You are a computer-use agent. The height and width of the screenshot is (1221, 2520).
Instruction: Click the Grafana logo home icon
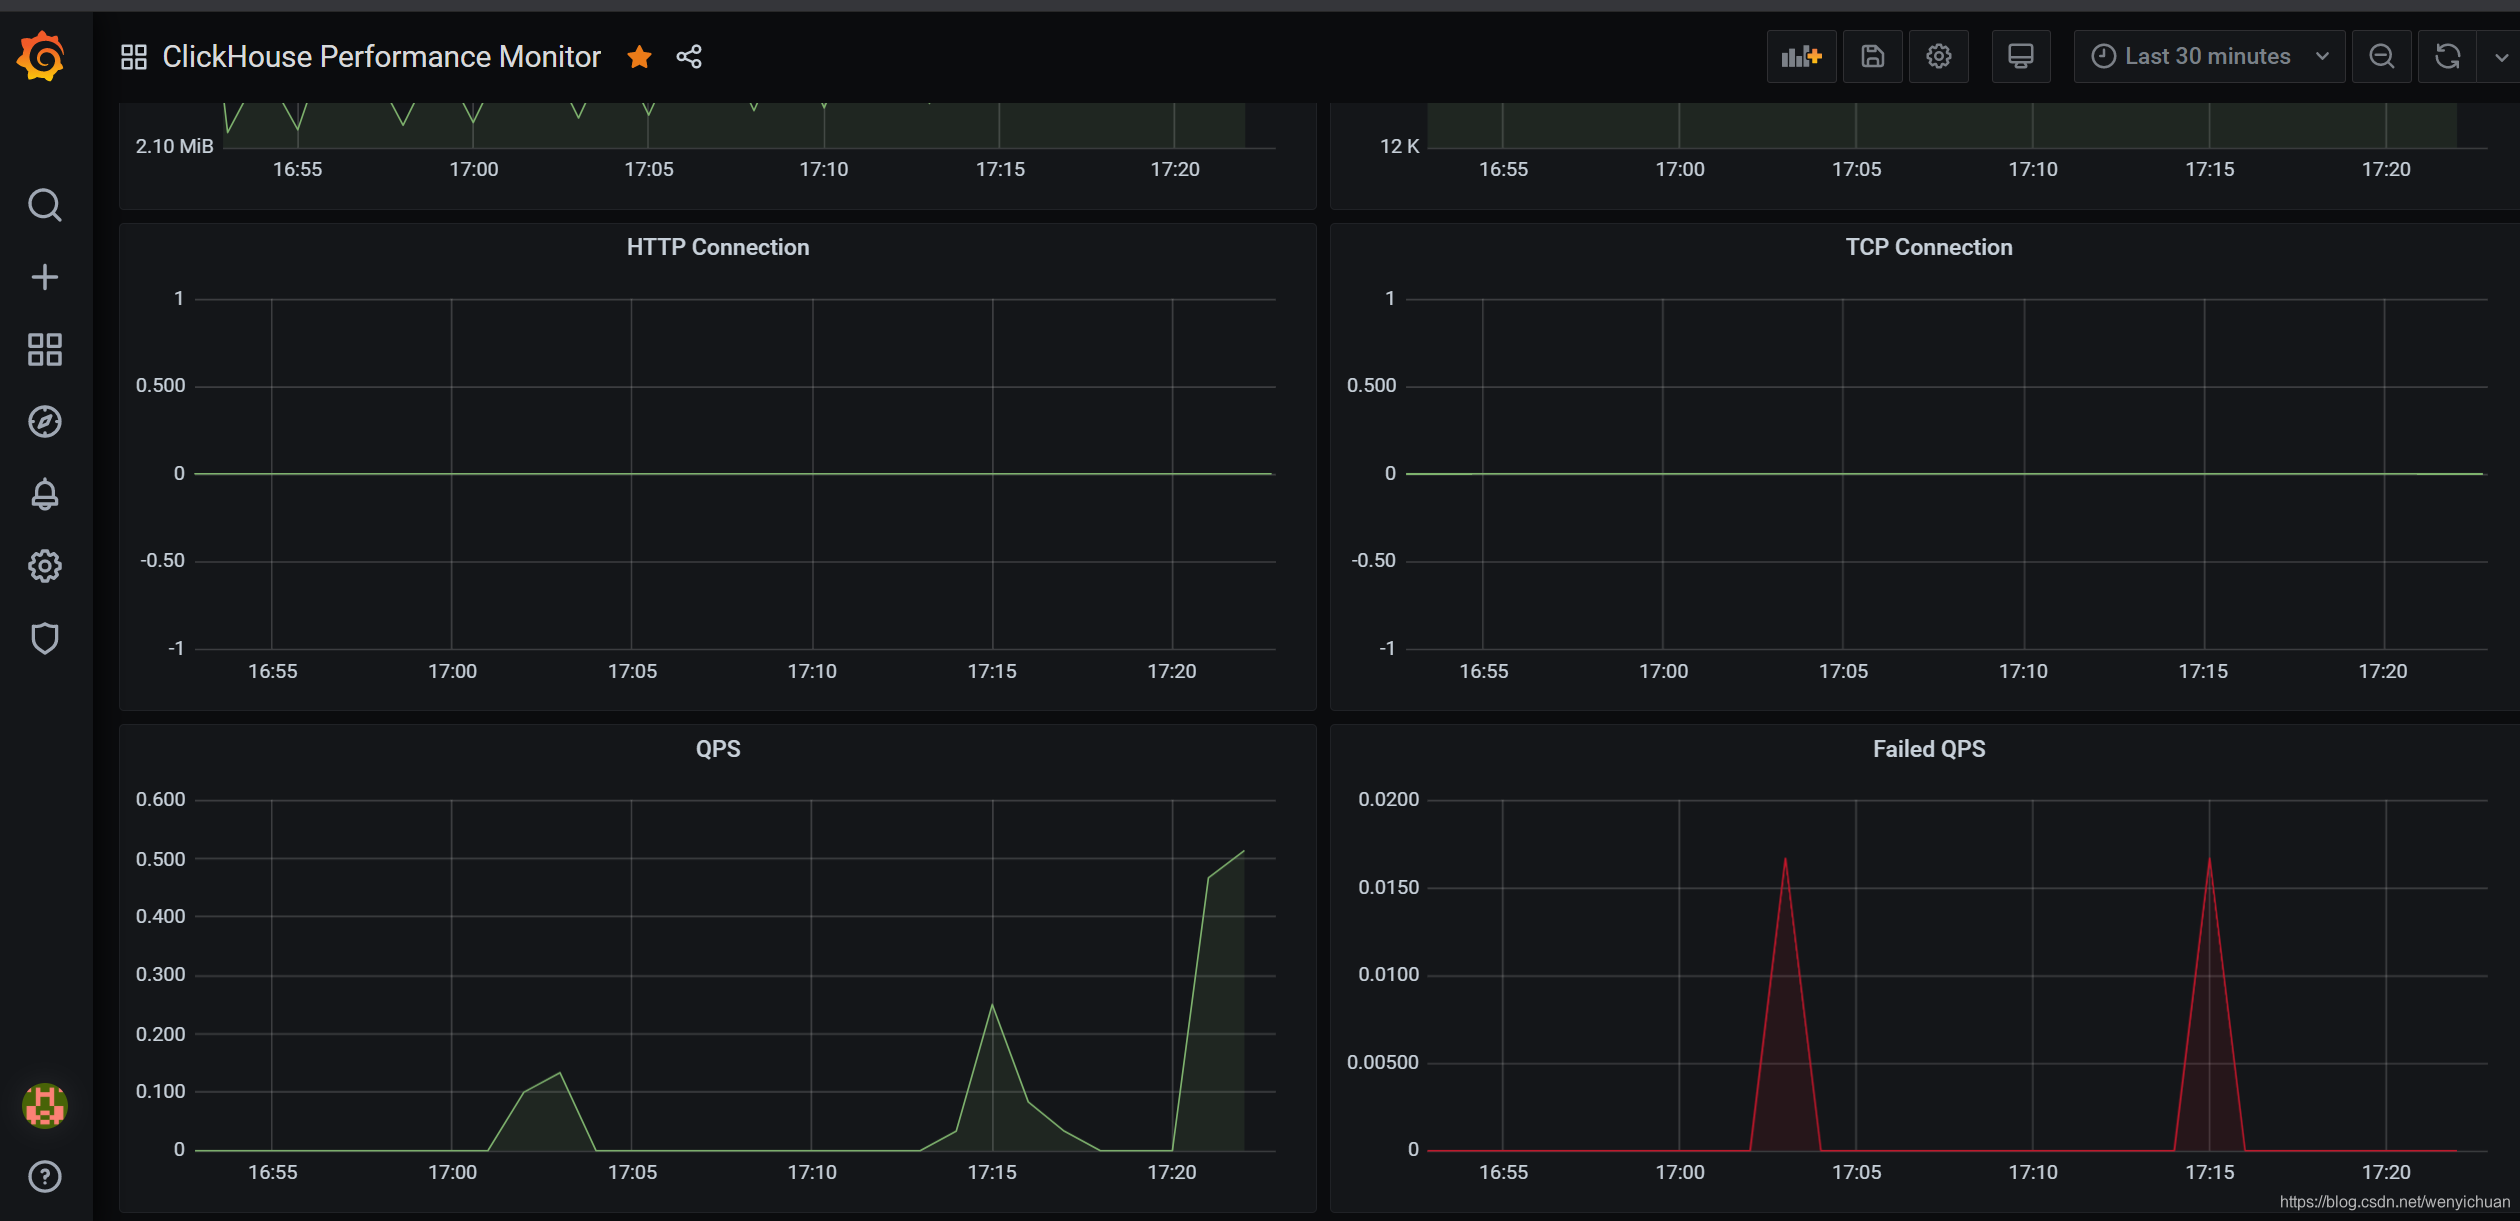point(42,56)
